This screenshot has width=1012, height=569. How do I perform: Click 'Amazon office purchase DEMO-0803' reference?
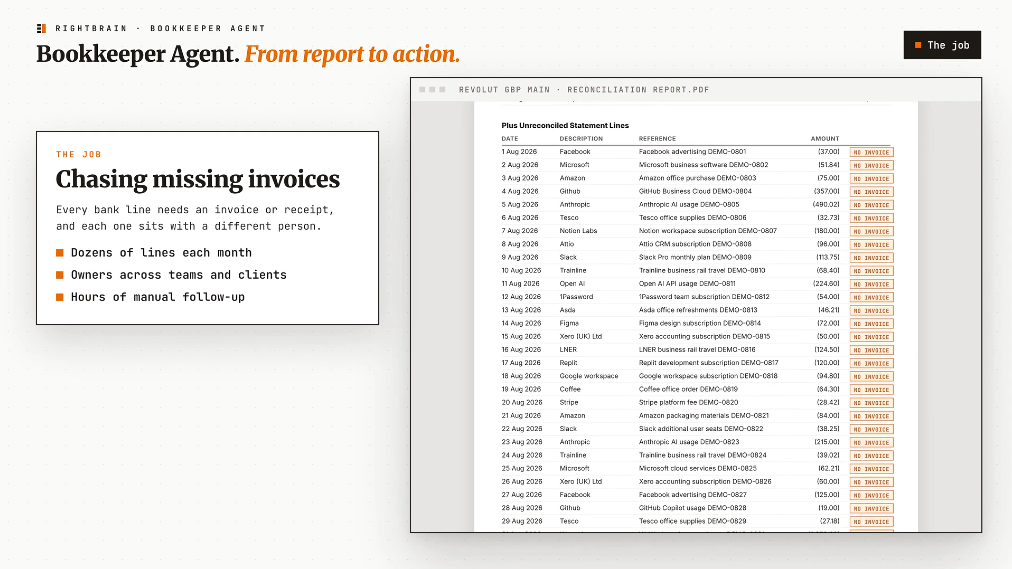click(x=698, y=178)
